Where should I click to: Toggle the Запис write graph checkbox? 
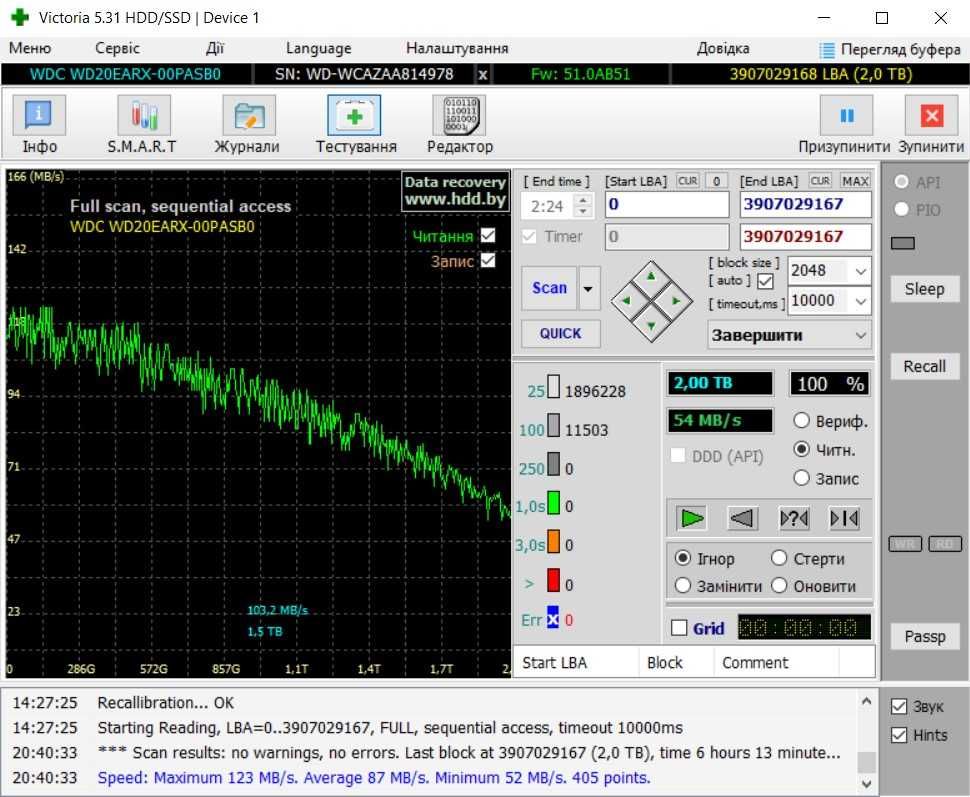488,261
